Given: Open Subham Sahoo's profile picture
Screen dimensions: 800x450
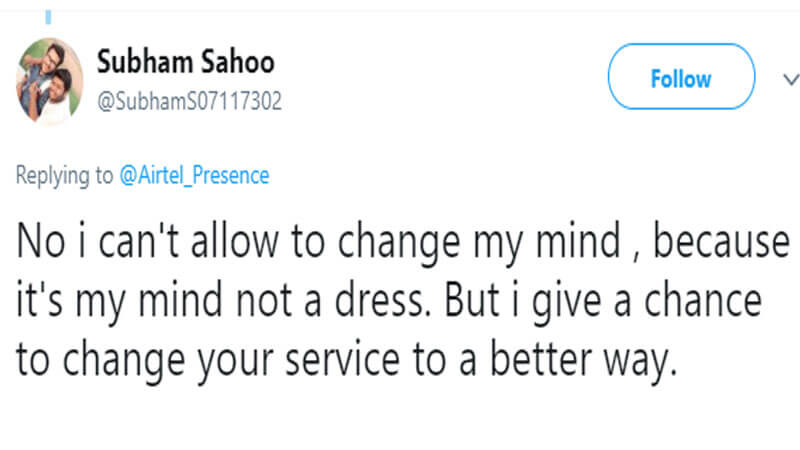Looking at the screenshot, I should click(49, 82).
